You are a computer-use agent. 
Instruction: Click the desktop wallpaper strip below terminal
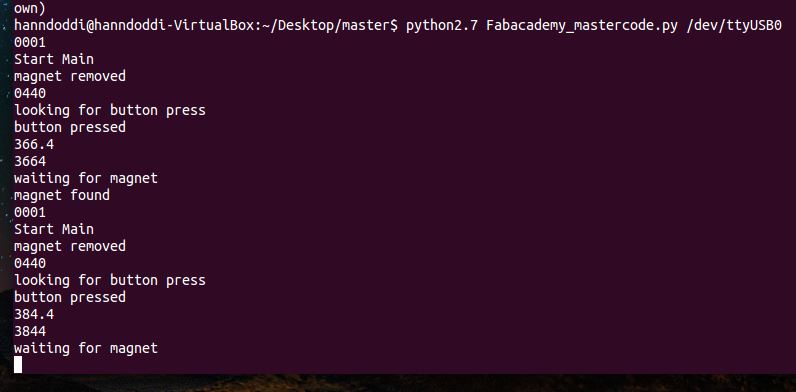[x=398, y=383]
